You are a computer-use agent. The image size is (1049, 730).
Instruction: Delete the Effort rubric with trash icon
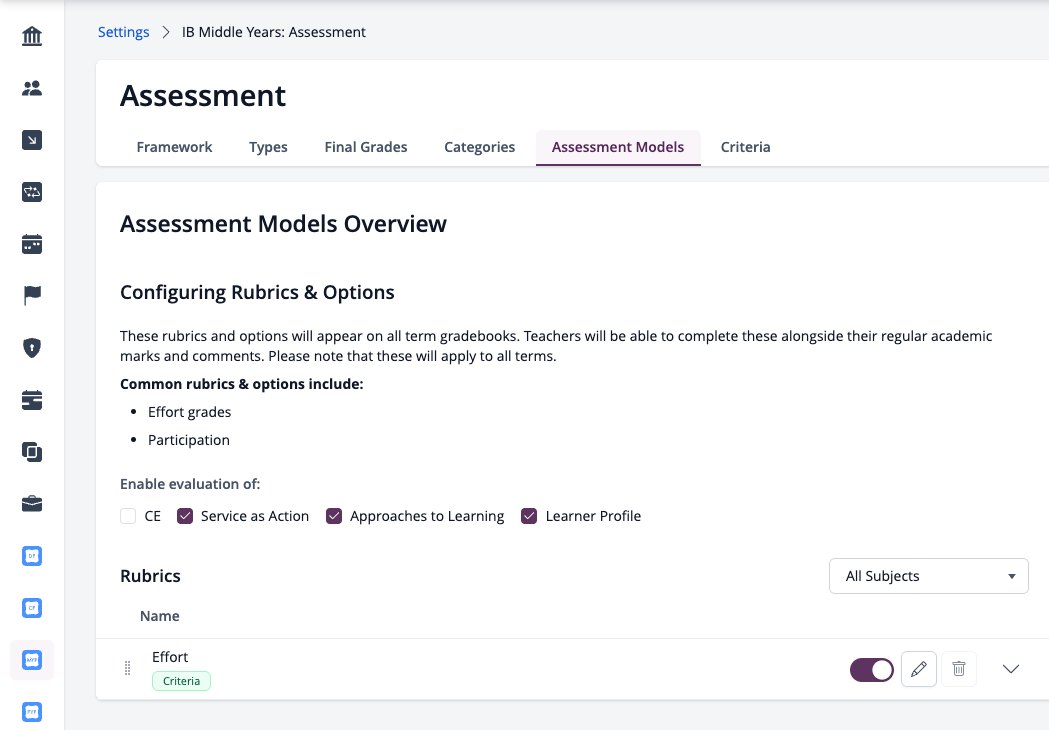tap(959, 668)
